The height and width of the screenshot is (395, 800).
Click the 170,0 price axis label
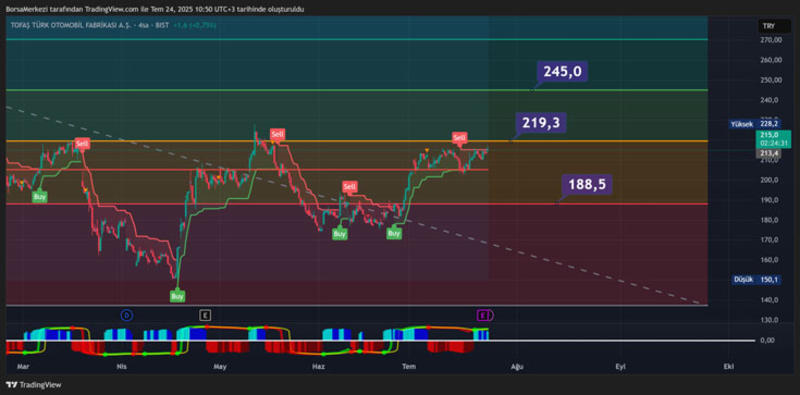coord(769,240)
